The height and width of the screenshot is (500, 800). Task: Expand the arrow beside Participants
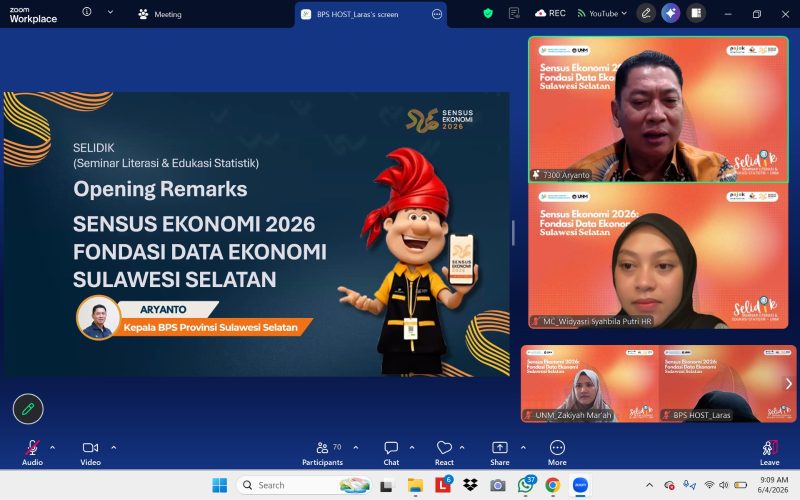click(356, 447)
